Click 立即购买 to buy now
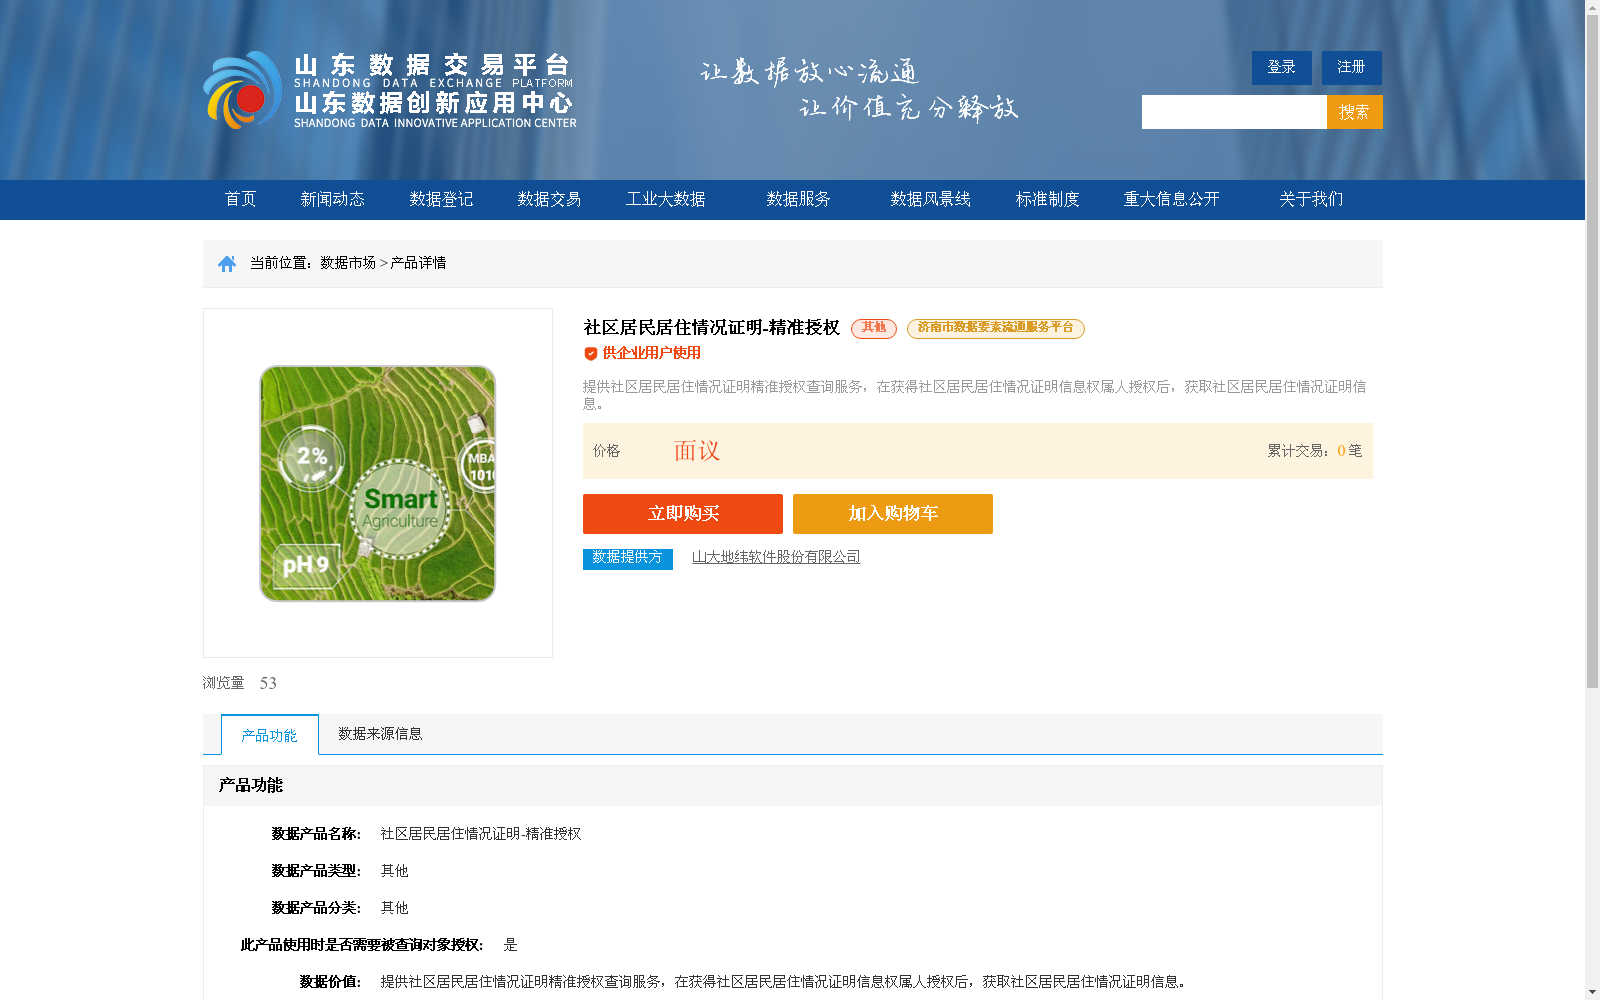 click(683, 513)
